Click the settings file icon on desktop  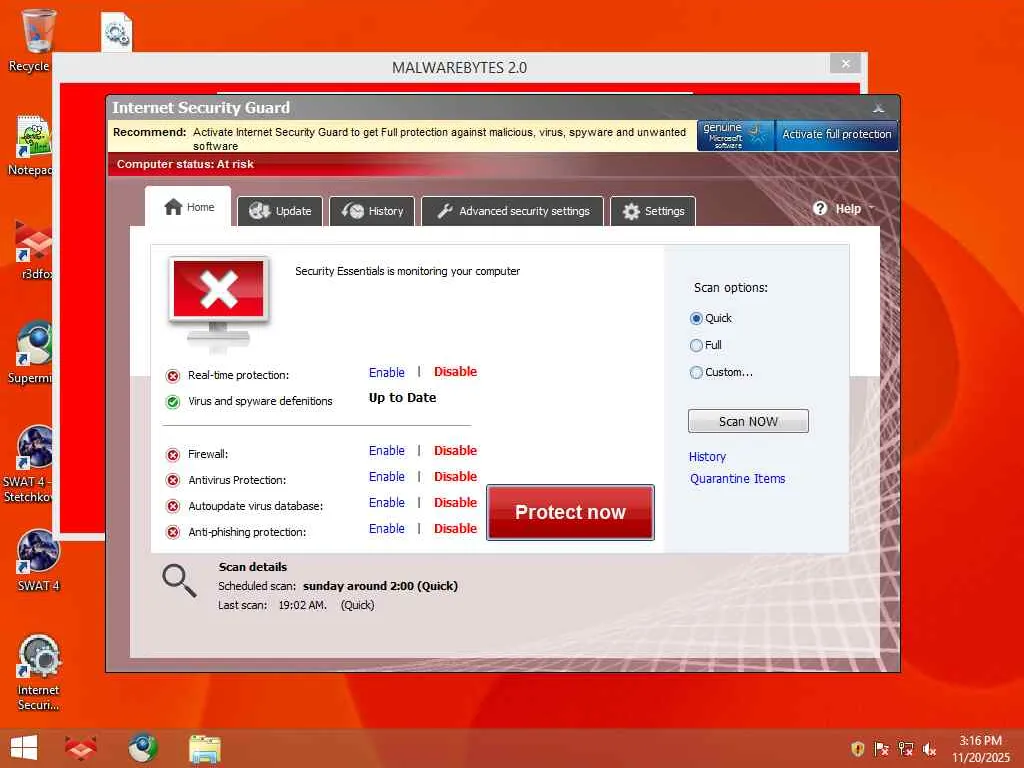click(x=117, y=33)
